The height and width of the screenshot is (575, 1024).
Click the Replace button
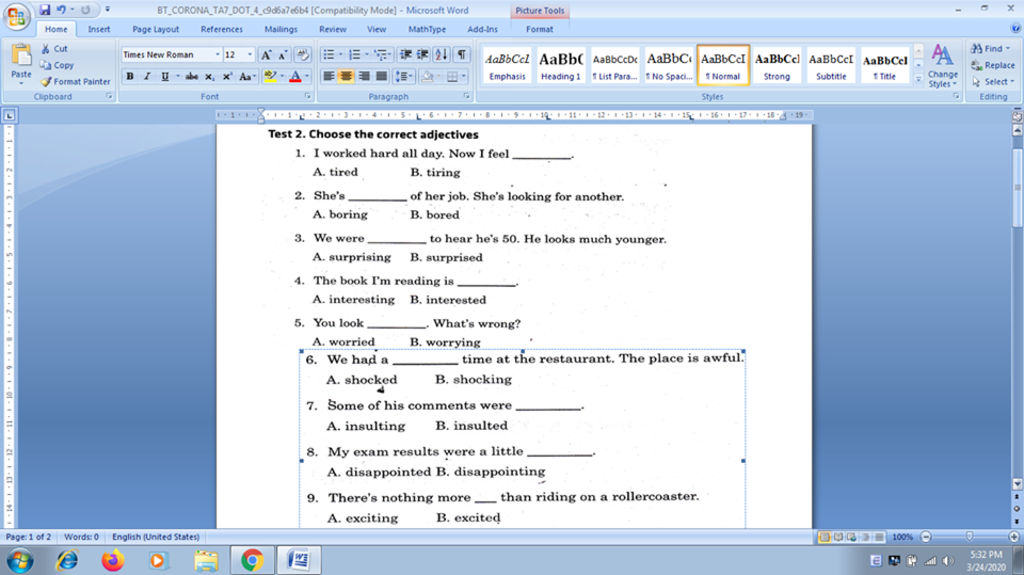[993, 65]
